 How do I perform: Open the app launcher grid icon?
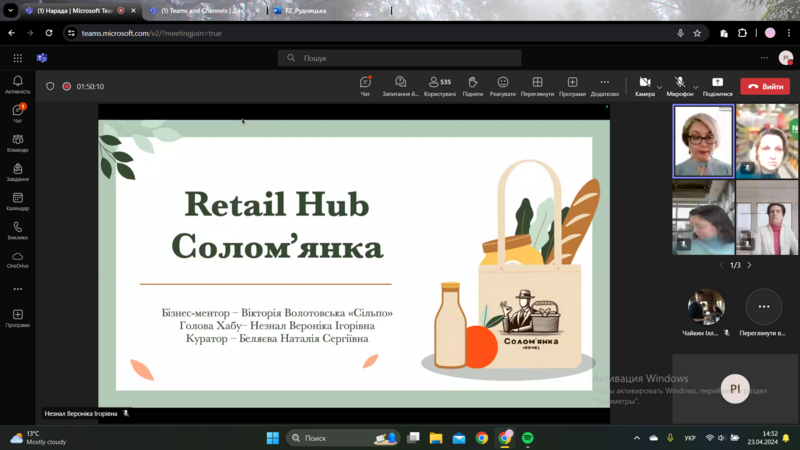pos(17,58)
